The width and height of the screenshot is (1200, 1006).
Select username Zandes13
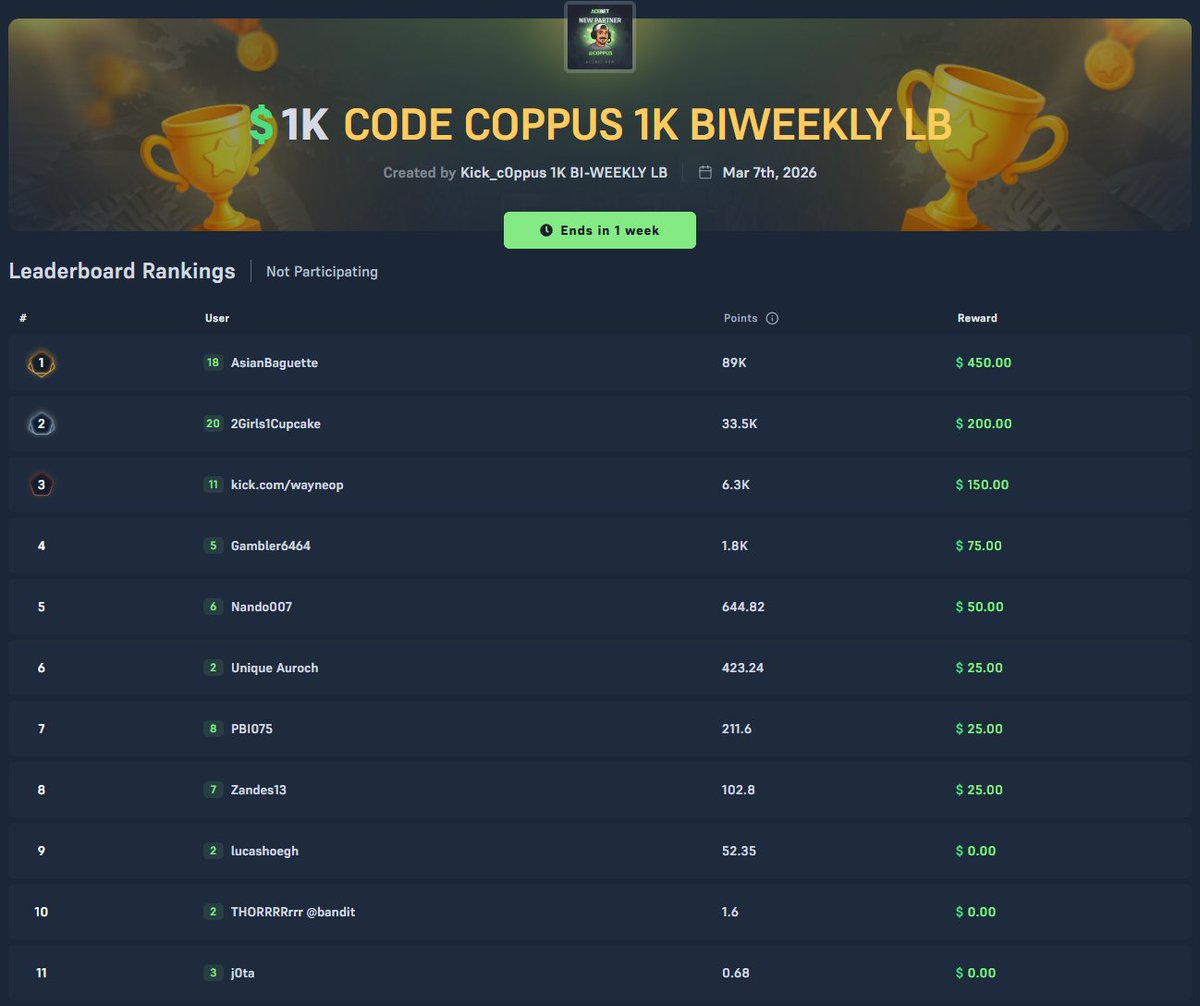(259, 790)
